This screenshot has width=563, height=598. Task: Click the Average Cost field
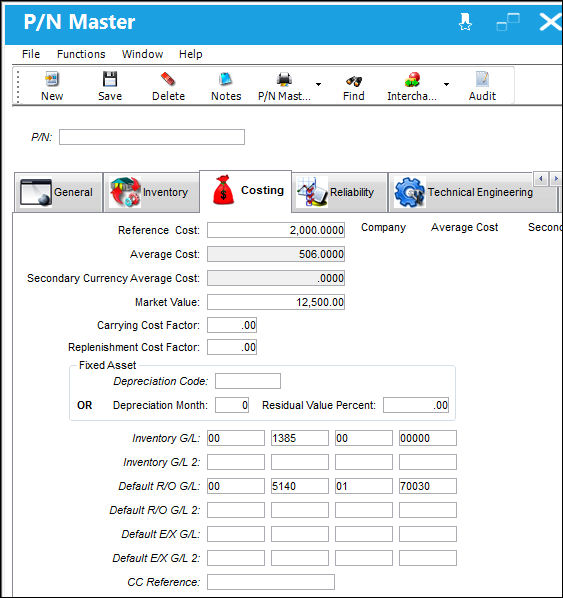coord(276,254)
